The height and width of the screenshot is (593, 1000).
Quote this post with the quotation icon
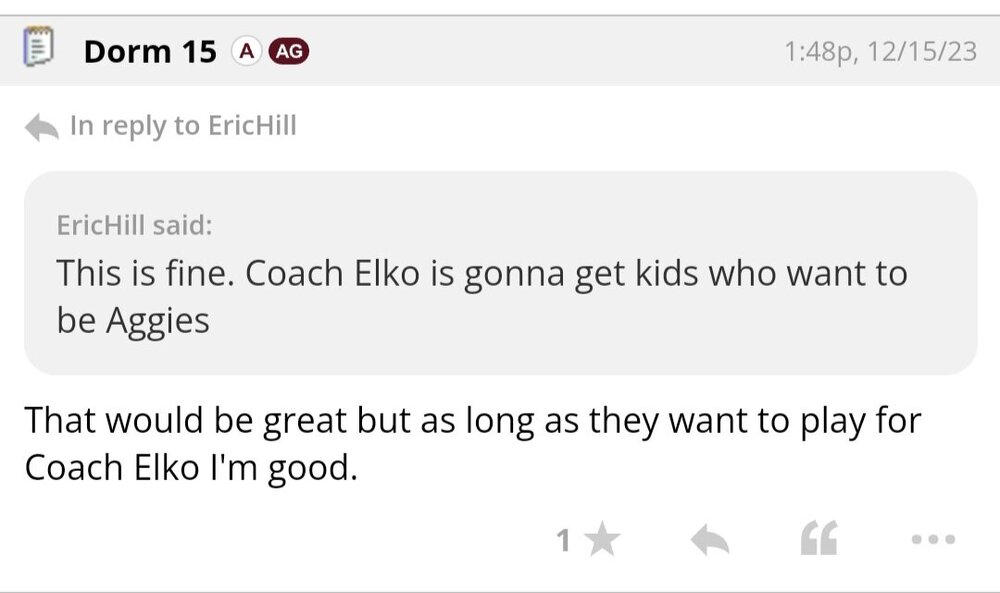pyautogui.click(x=819, y=541)
